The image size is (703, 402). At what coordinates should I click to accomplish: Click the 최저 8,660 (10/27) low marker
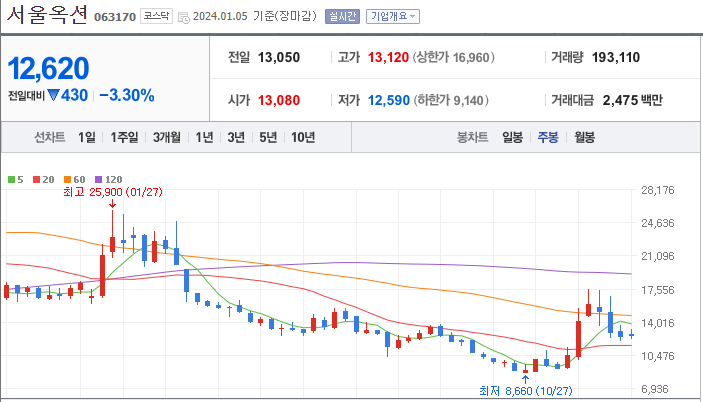coord(525,391)
